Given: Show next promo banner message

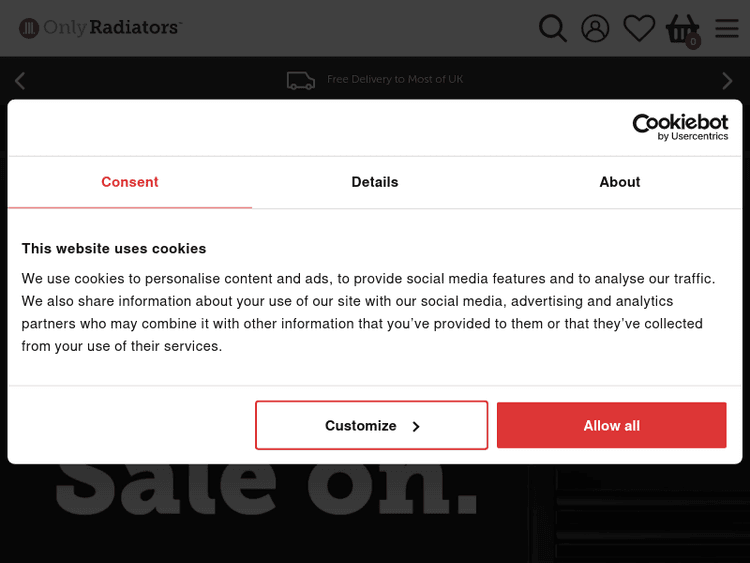Looking at the screenshot, I should [727, 81].
